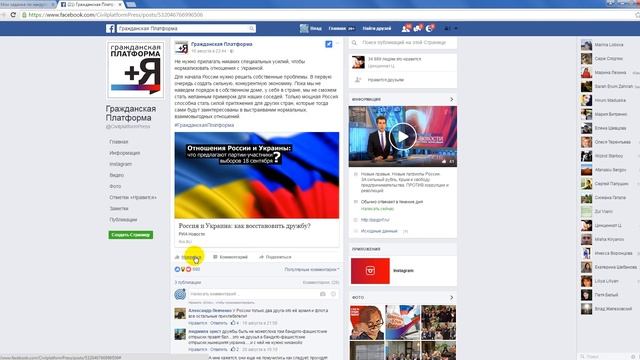Click the post's small author avatar

pyautogui.click(x=181, y=47)
